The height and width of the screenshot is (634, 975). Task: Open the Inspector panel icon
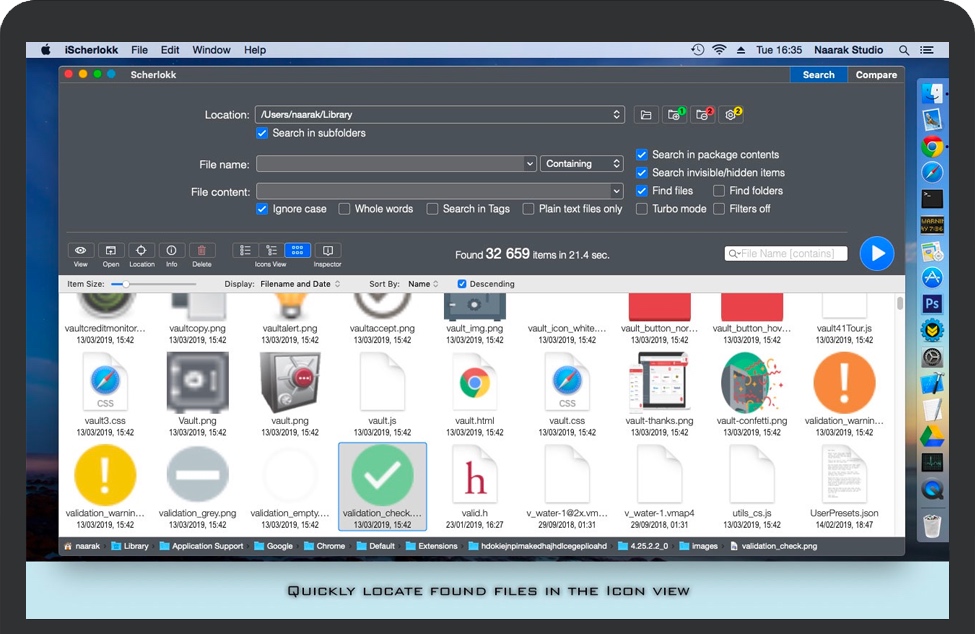(327, 251)
